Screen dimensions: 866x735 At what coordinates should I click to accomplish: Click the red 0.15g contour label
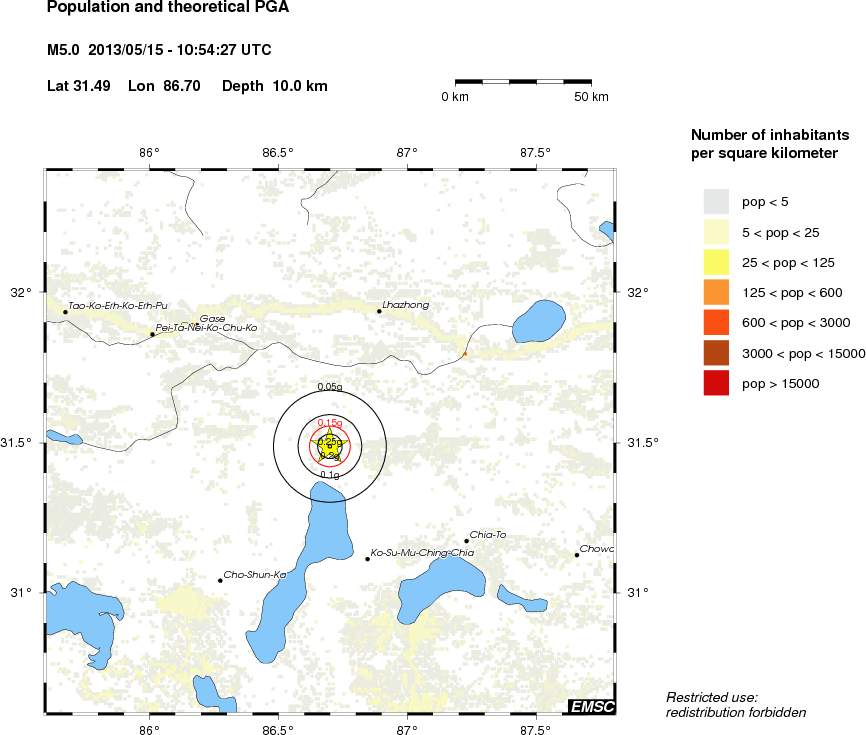(x=329, y=423)
